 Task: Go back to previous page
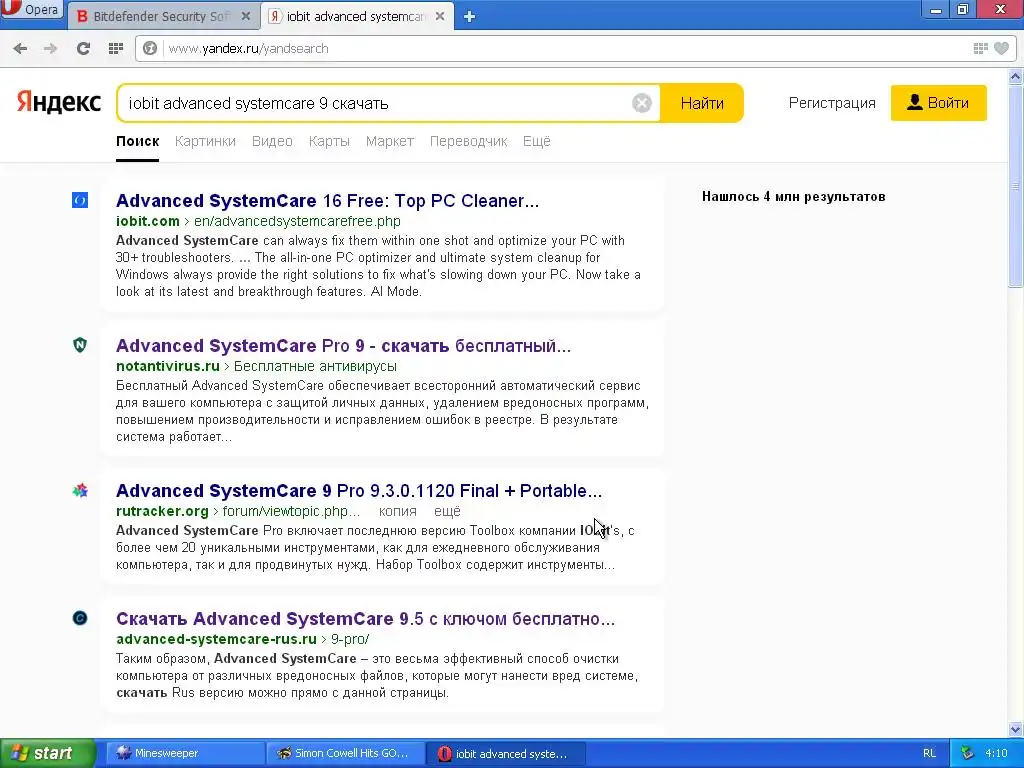[20, 48]
